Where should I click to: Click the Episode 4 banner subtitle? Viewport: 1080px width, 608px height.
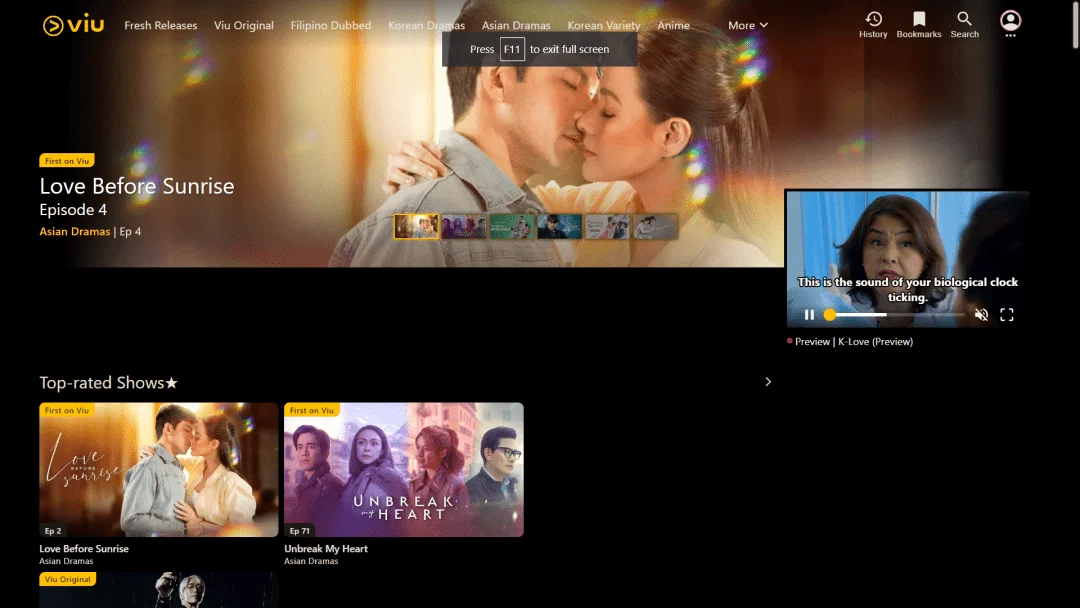pos(73,209)
